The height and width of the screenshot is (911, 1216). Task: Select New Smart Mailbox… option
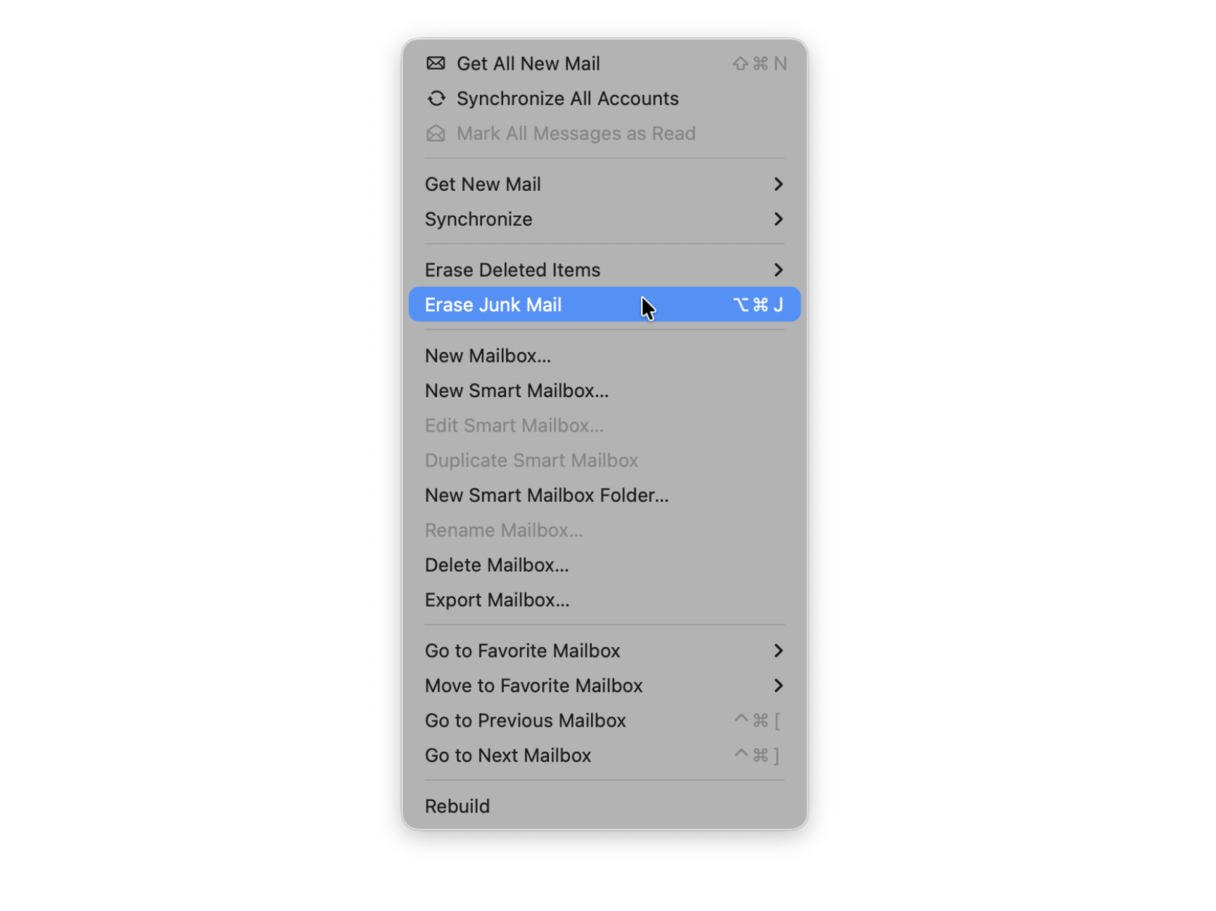[x=605, y=391]
